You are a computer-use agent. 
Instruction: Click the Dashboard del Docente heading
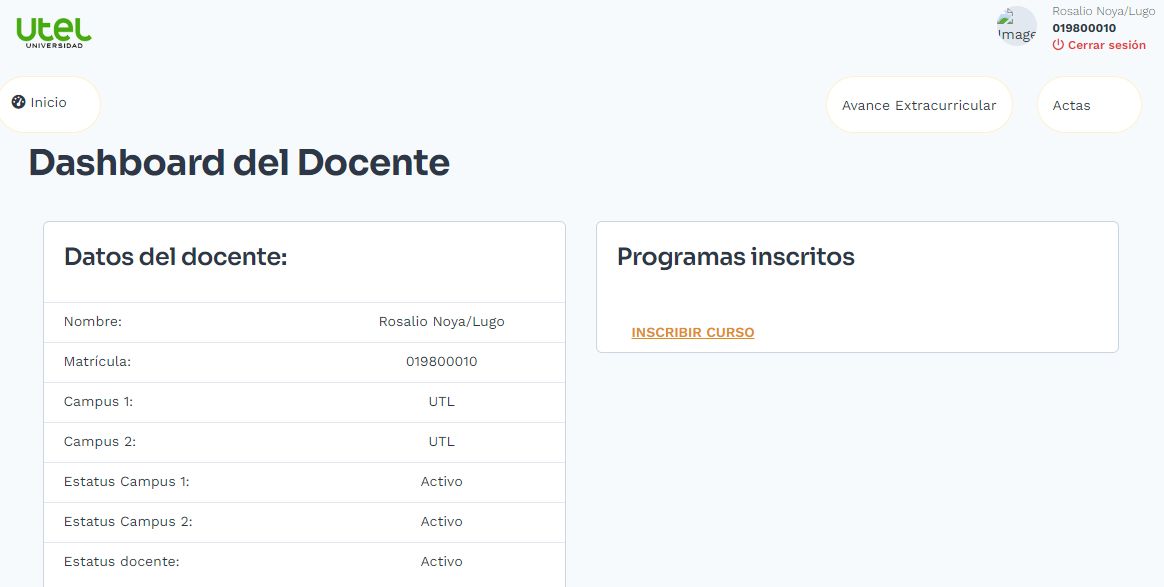click(x=240, y=162)
